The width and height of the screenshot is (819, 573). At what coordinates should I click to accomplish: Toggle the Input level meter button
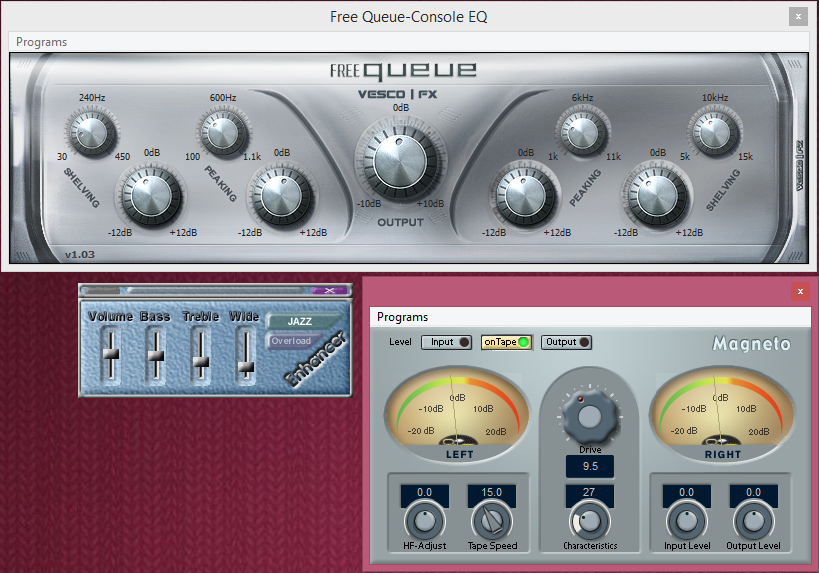(446, 342)
